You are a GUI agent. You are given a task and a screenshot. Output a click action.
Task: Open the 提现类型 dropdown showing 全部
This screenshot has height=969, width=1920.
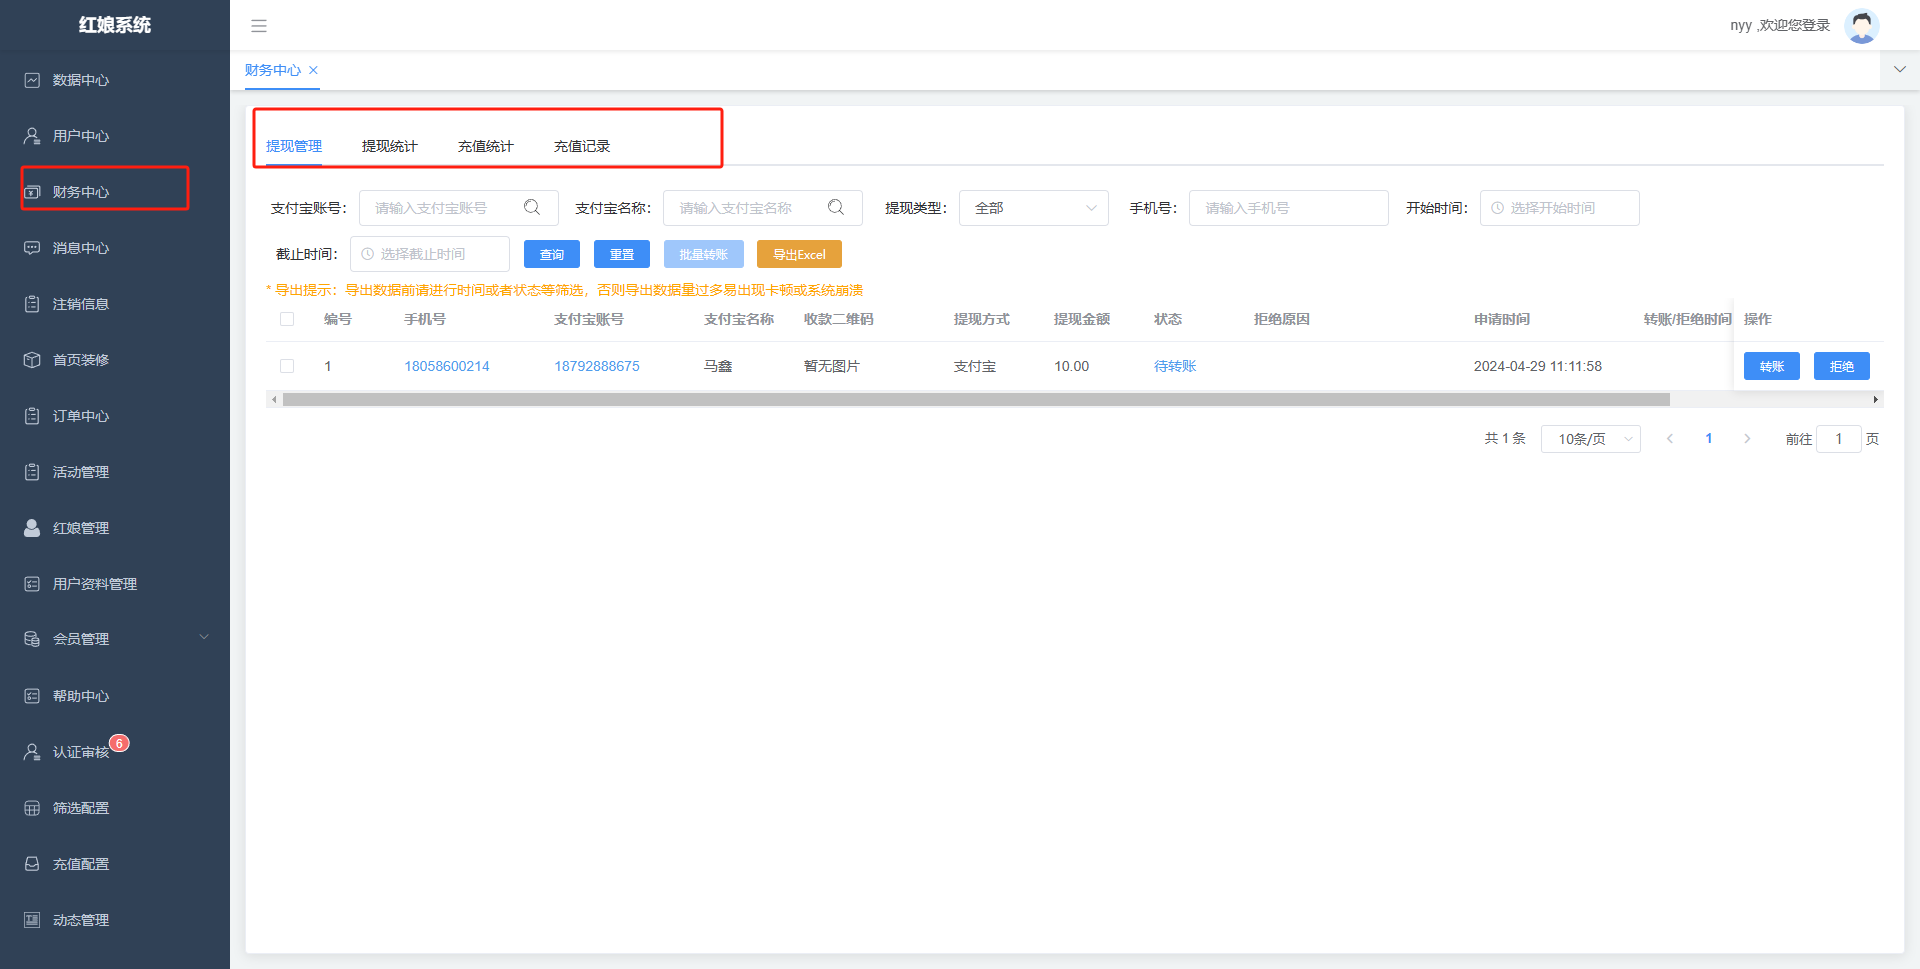1033,208
